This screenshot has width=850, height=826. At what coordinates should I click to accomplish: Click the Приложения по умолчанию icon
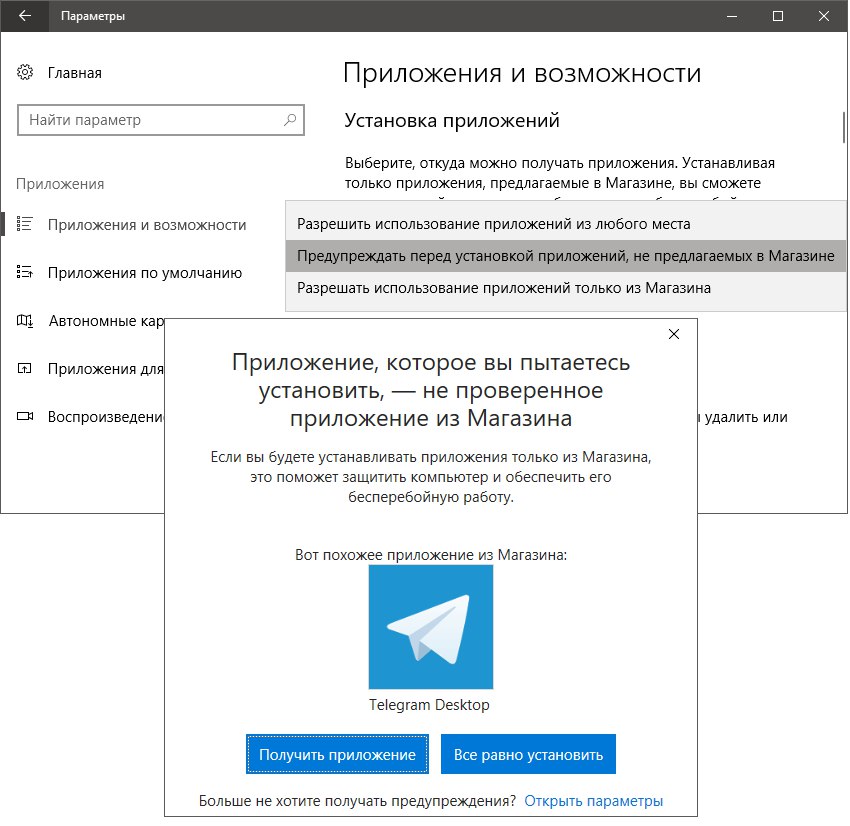click(24, 272)
